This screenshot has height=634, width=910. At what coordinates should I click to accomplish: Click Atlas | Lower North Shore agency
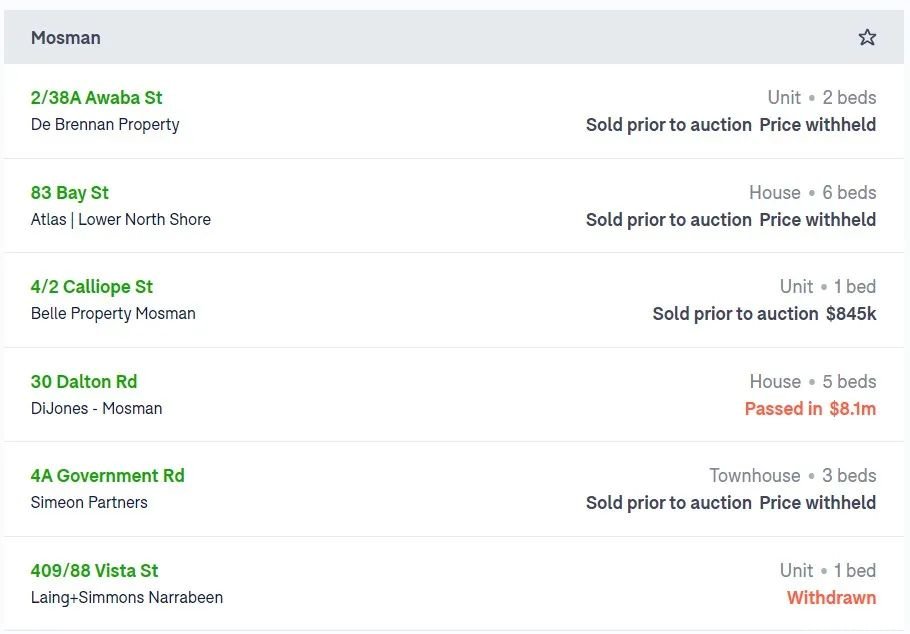121,219
